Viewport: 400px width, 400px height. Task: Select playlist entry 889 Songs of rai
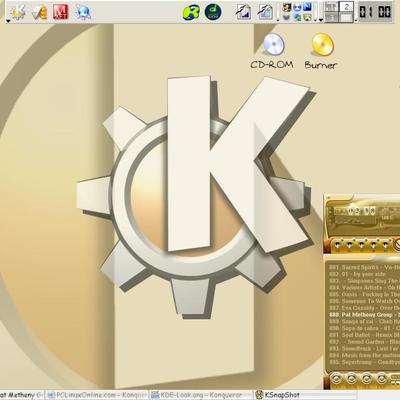pyautogui.click(x=364, y=321)
